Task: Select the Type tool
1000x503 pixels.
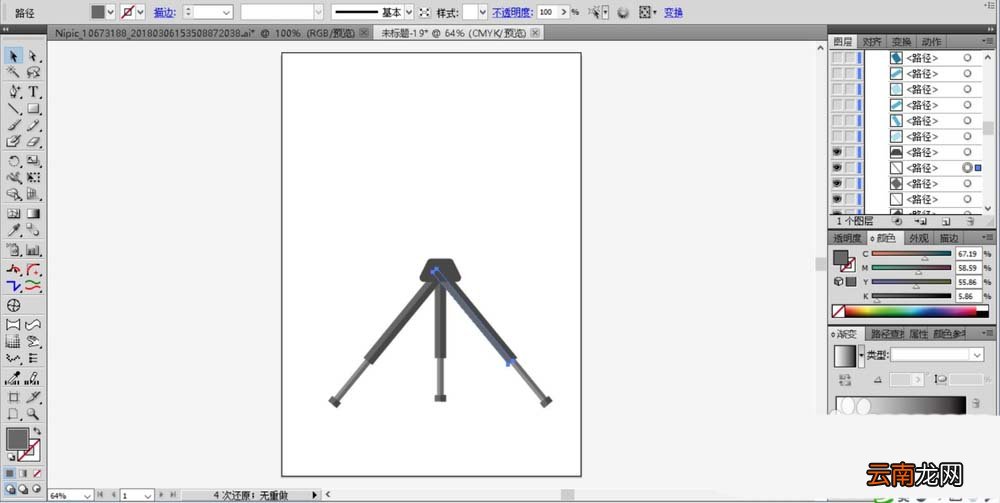Action: (33, 92)
